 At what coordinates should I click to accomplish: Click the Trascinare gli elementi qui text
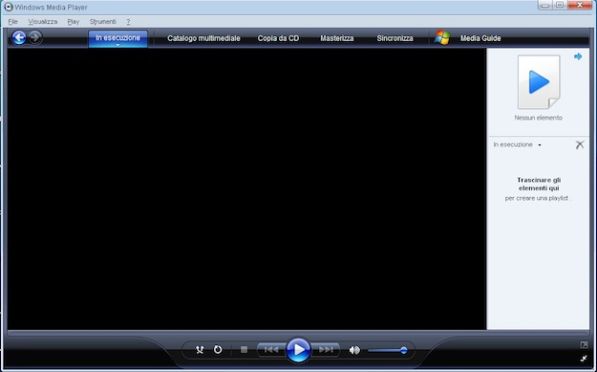click(538, 184)
